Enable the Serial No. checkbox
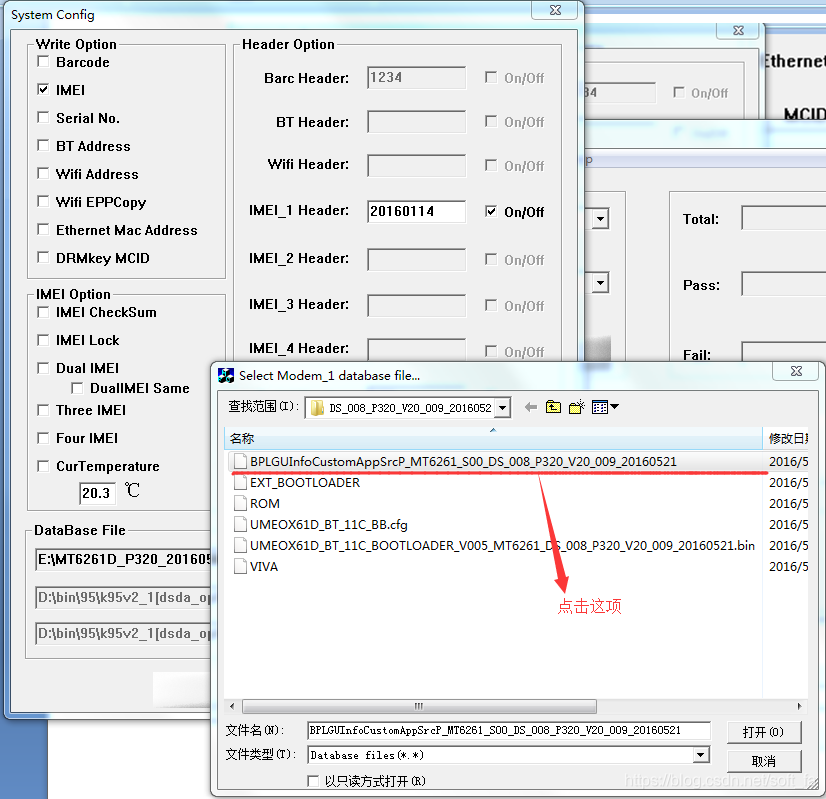The height and width of the screenshot is (799, 826). (43, 117)
